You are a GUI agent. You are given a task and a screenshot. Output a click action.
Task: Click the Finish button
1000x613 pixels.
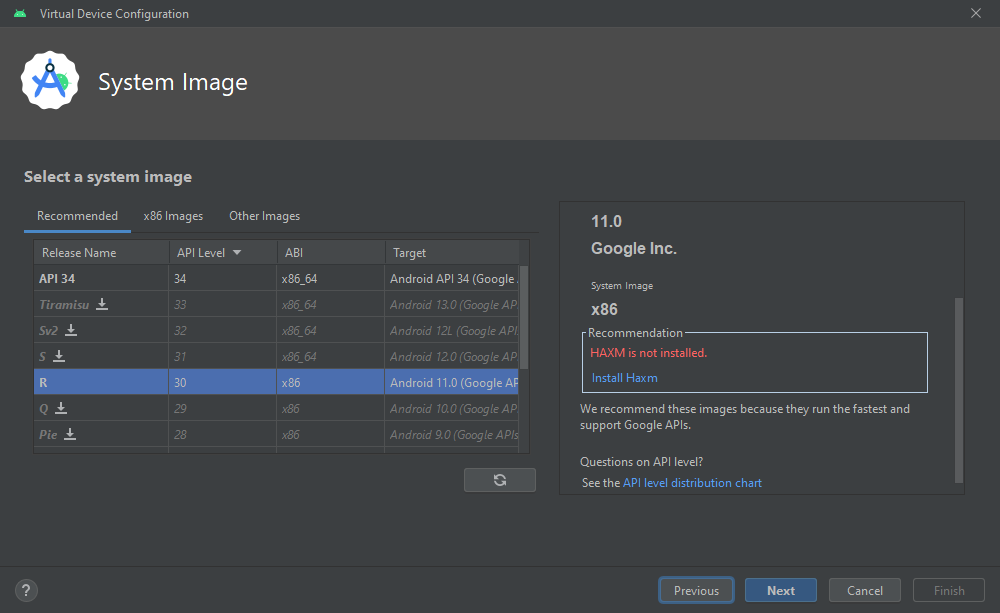click(x=949, y=591)
